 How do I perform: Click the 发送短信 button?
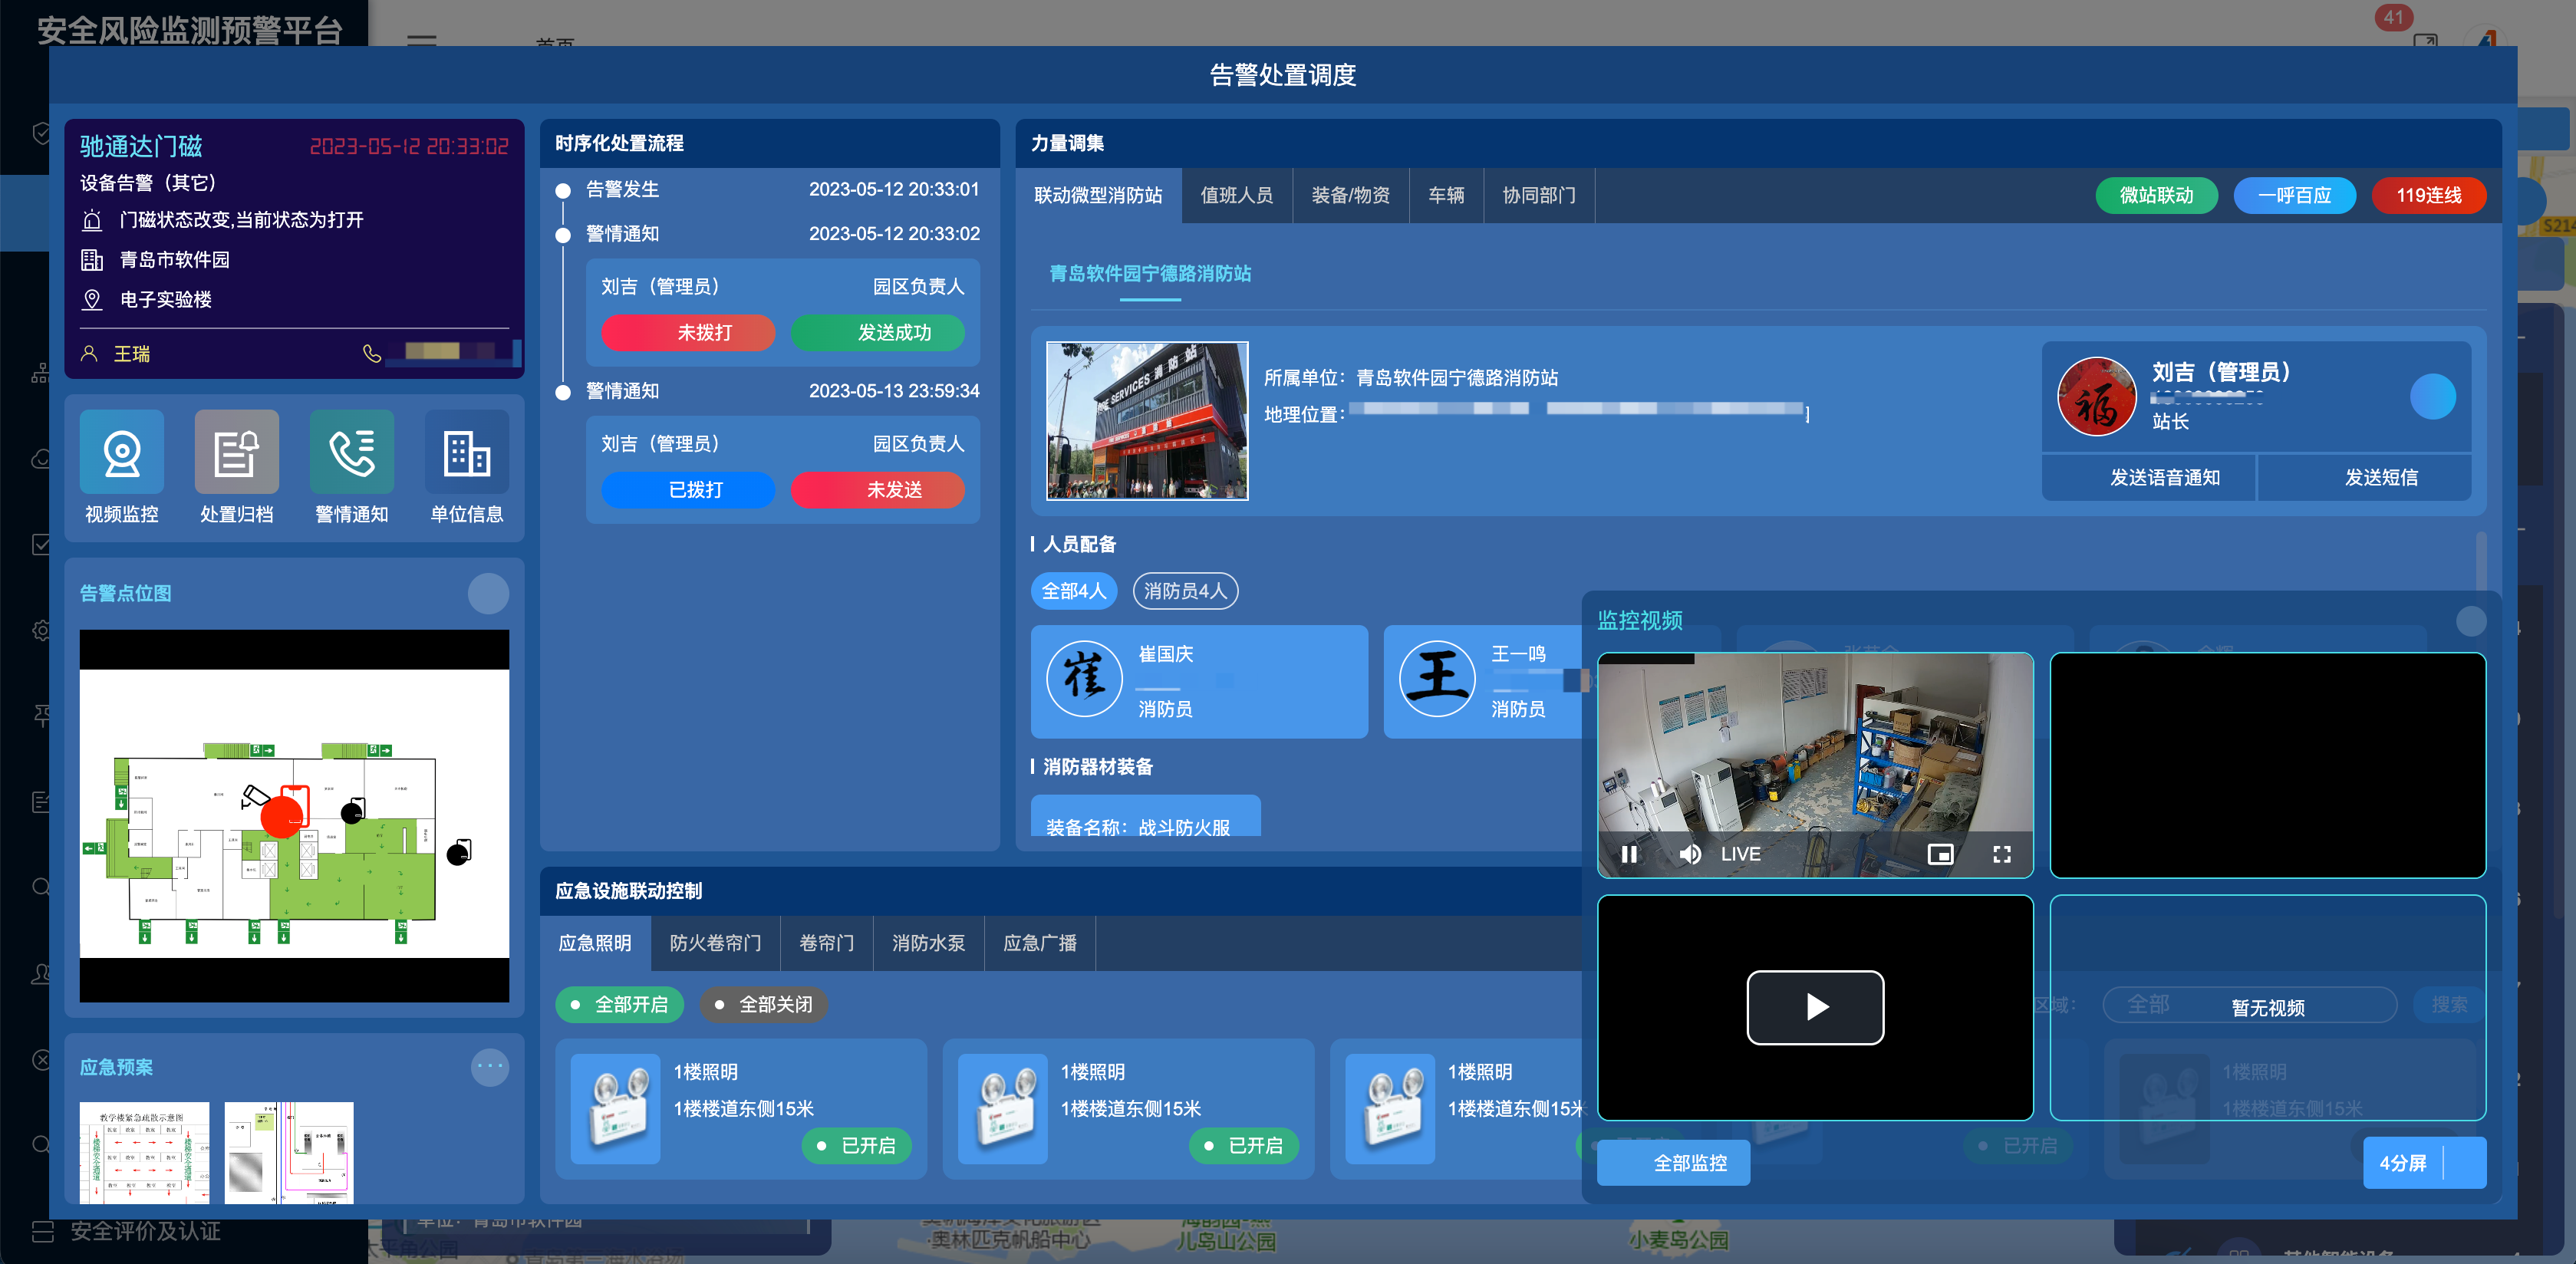coord(2364,477)
